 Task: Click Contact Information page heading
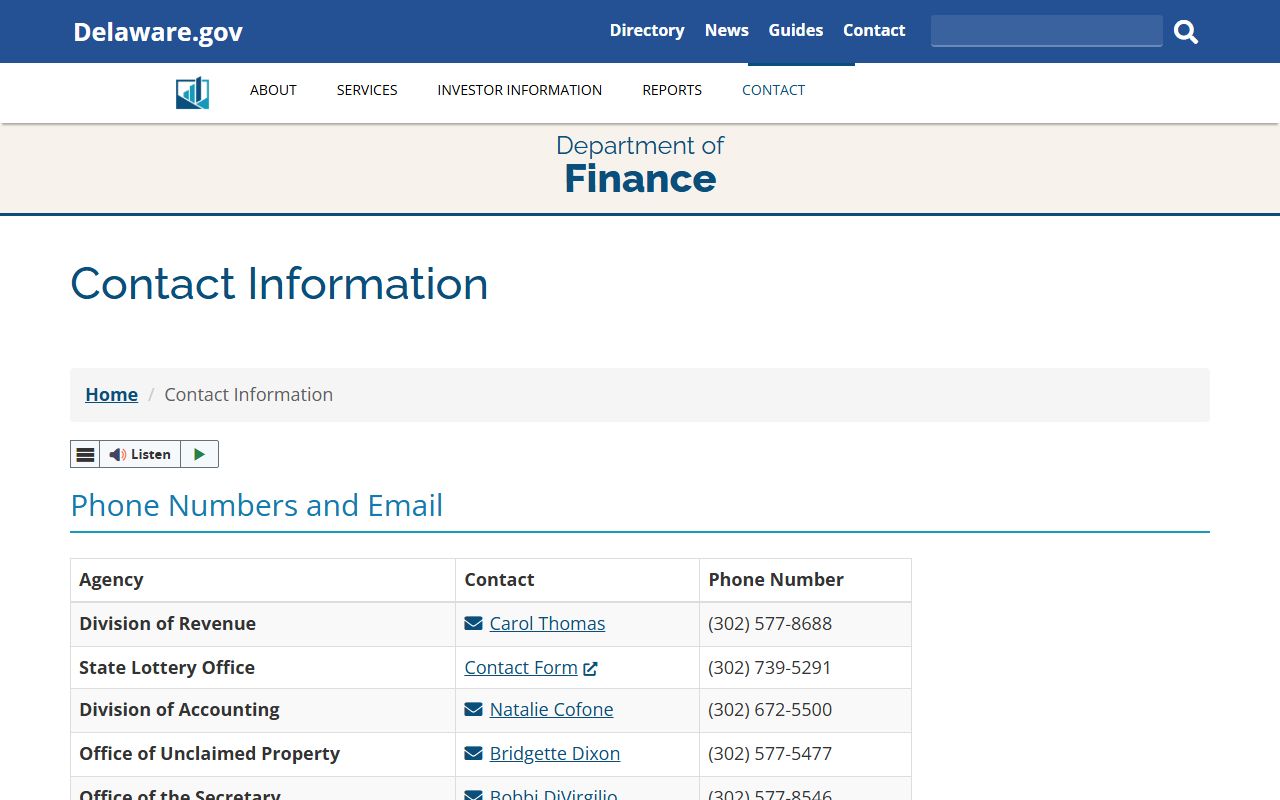click(279, 284)
